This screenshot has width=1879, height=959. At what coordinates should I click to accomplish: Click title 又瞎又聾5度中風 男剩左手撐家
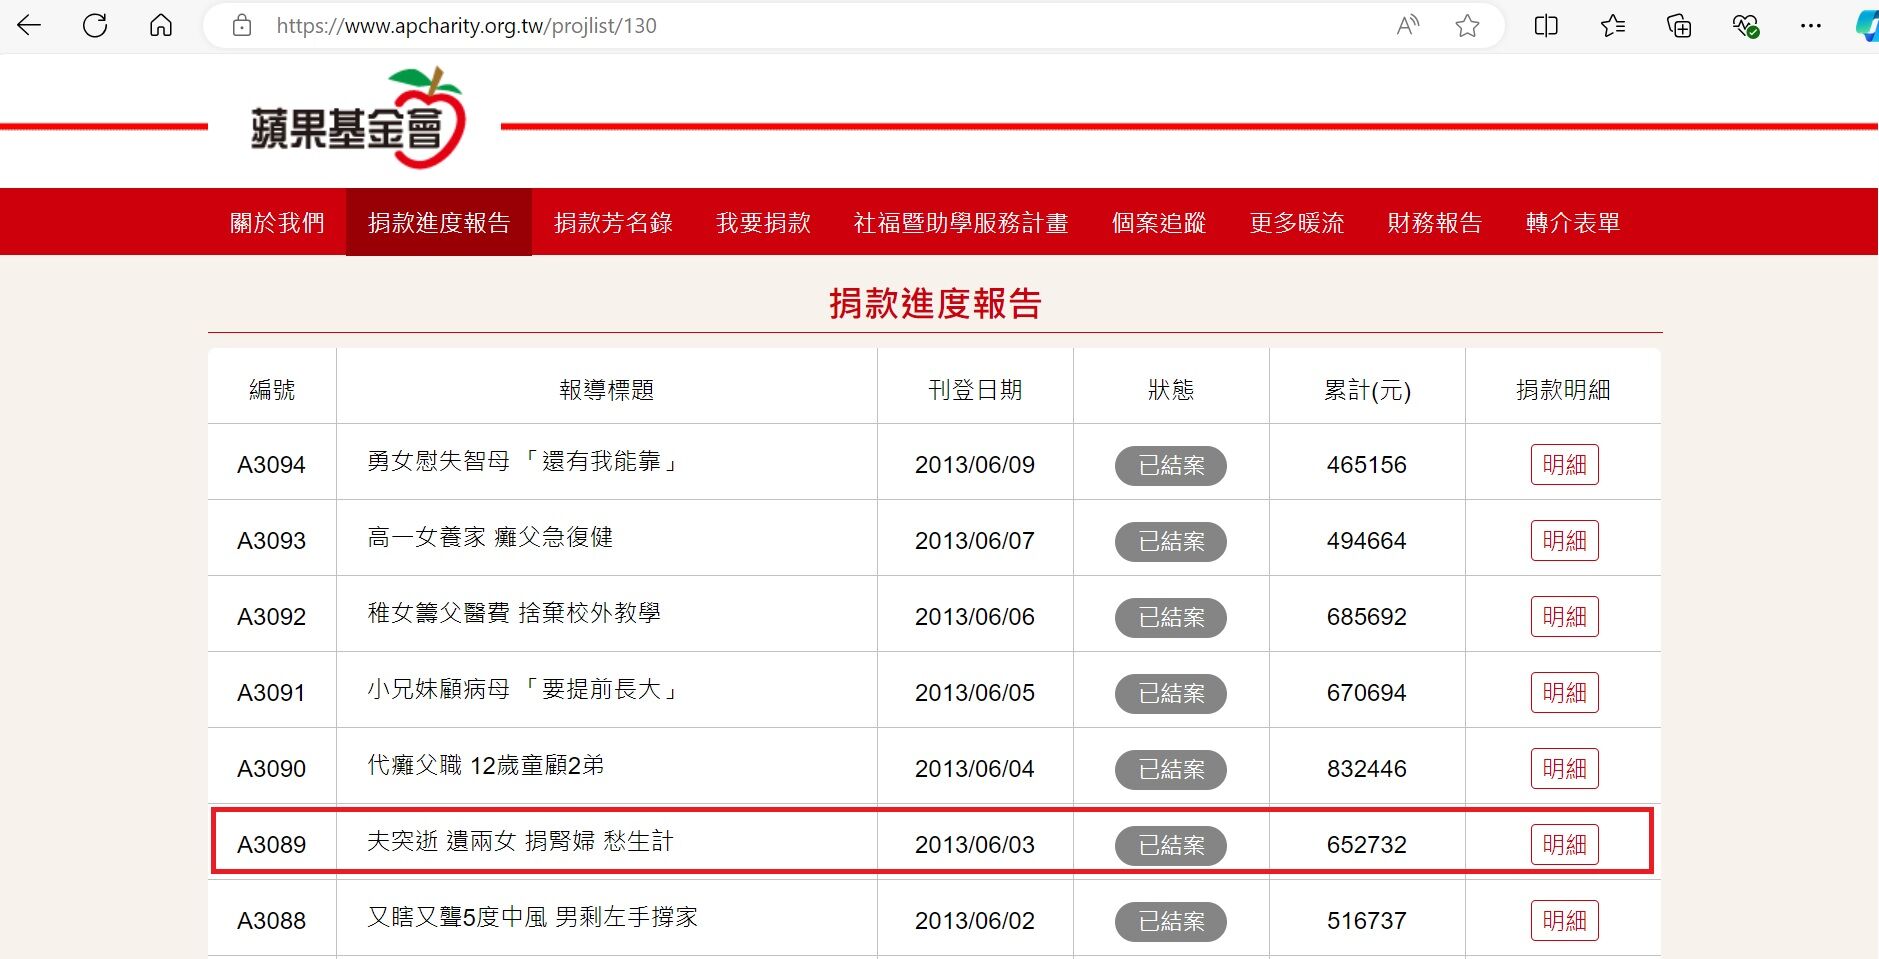click(x=532, y=917)
